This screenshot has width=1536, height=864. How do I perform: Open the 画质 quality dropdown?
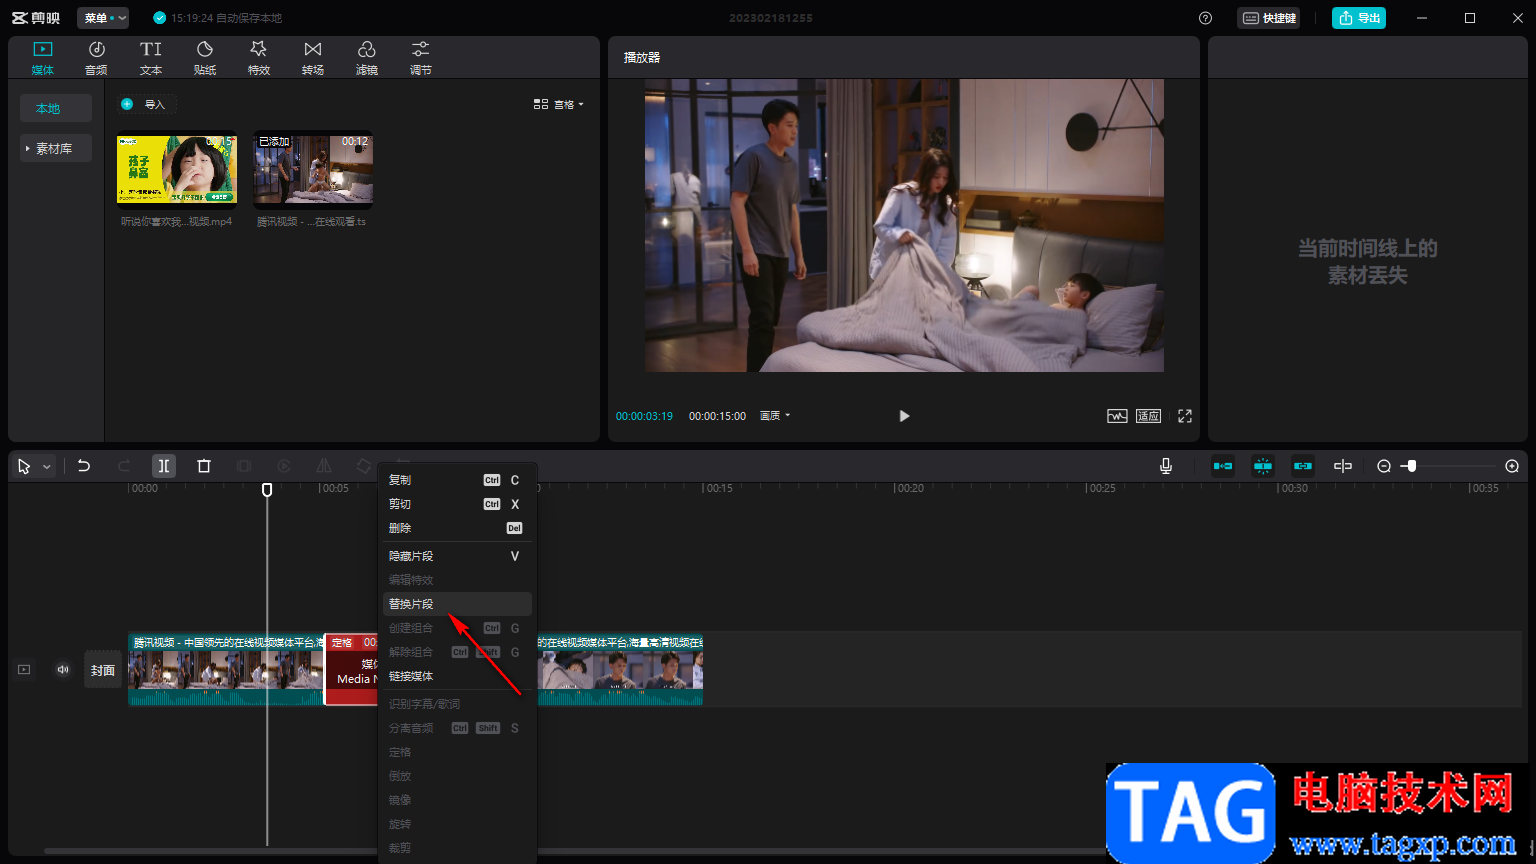pyautogui.click(x=775, y=416)
